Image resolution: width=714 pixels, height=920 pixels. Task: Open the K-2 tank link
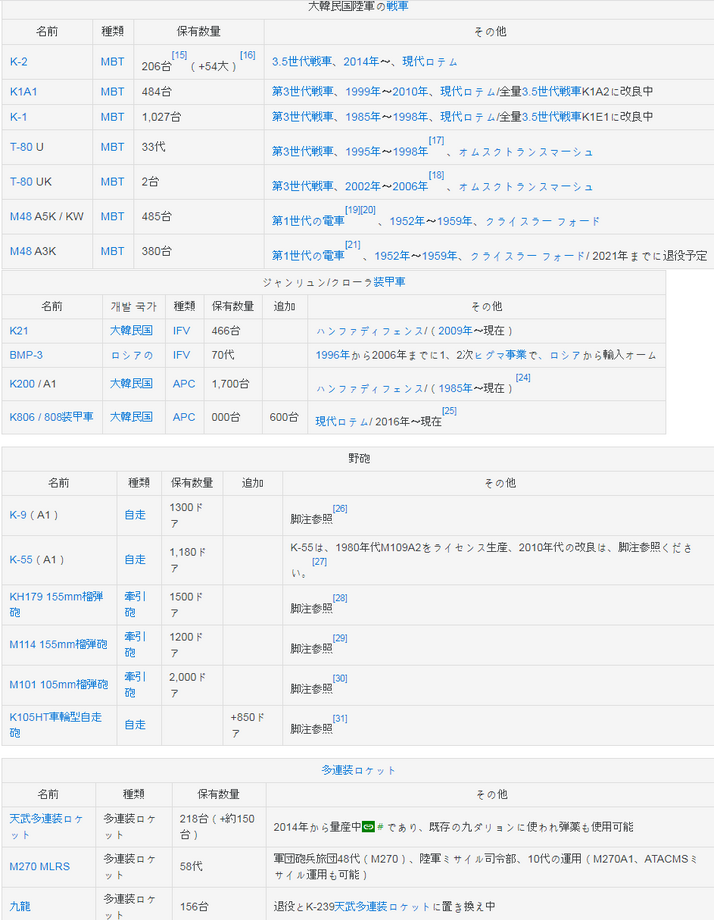pyautogui.click(x=18, y=62)
